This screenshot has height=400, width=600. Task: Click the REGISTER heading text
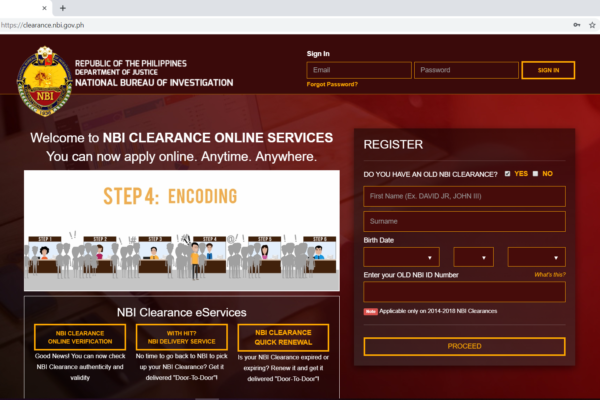click(393, 145)
